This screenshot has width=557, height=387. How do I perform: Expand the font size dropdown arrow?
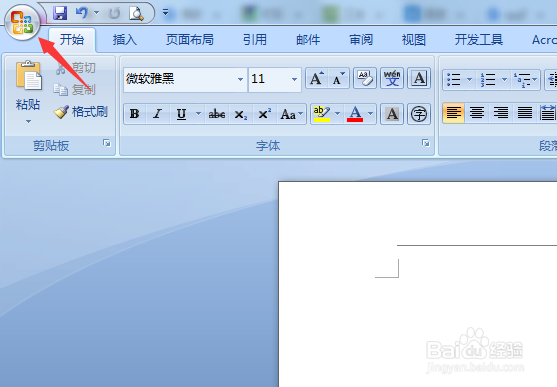[x=294, y=79]
